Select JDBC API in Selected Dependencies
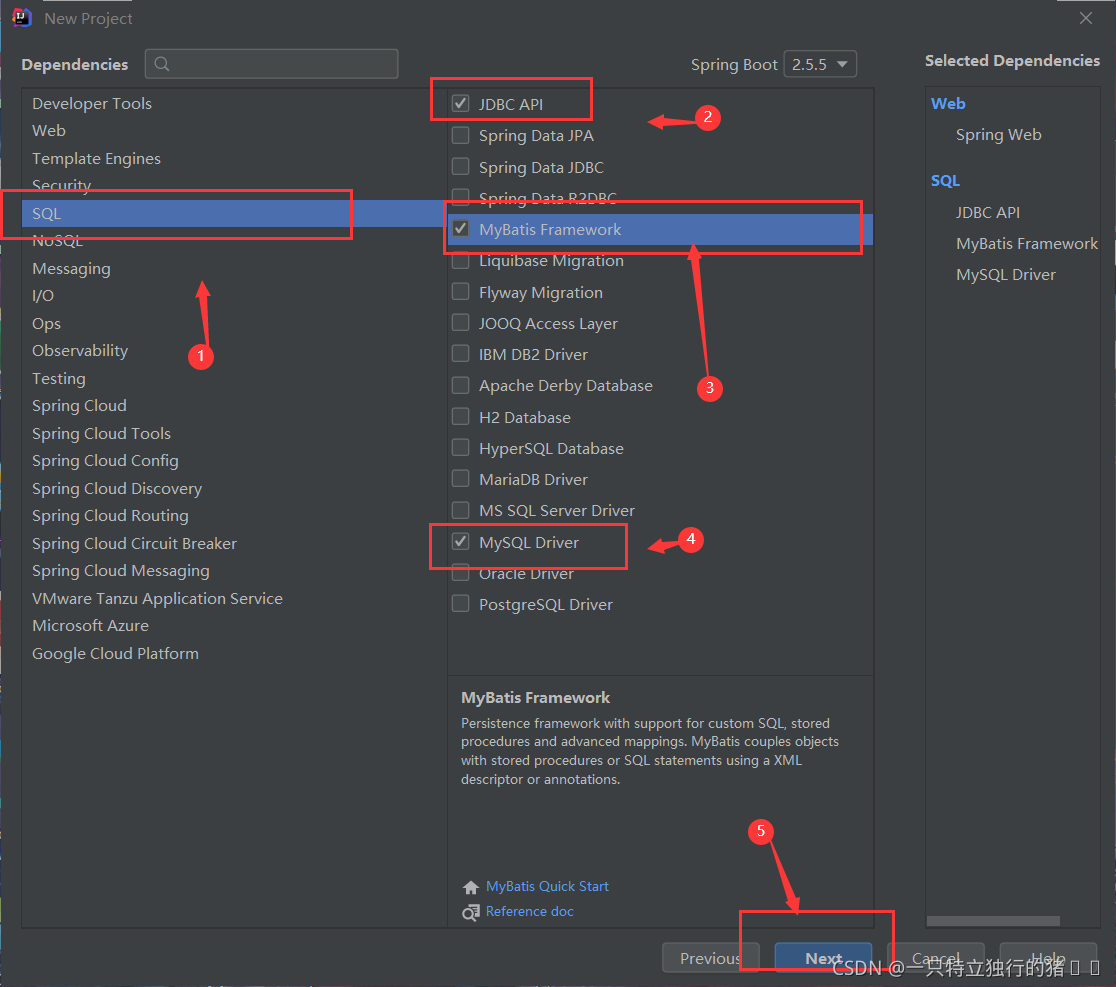This screenshot has height=987, width=1116. 987,212
